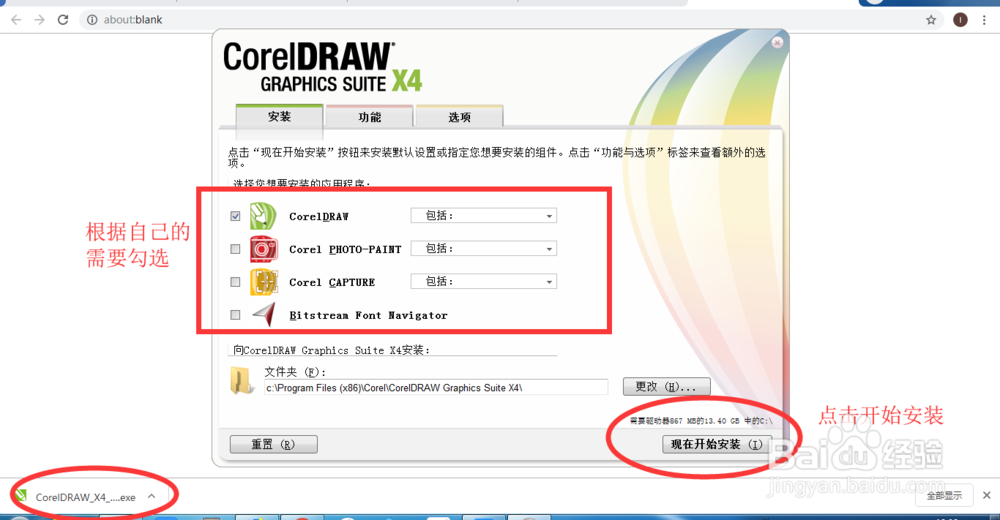Click the installation folder path field
1000x520 pixels.
point(436,387)
